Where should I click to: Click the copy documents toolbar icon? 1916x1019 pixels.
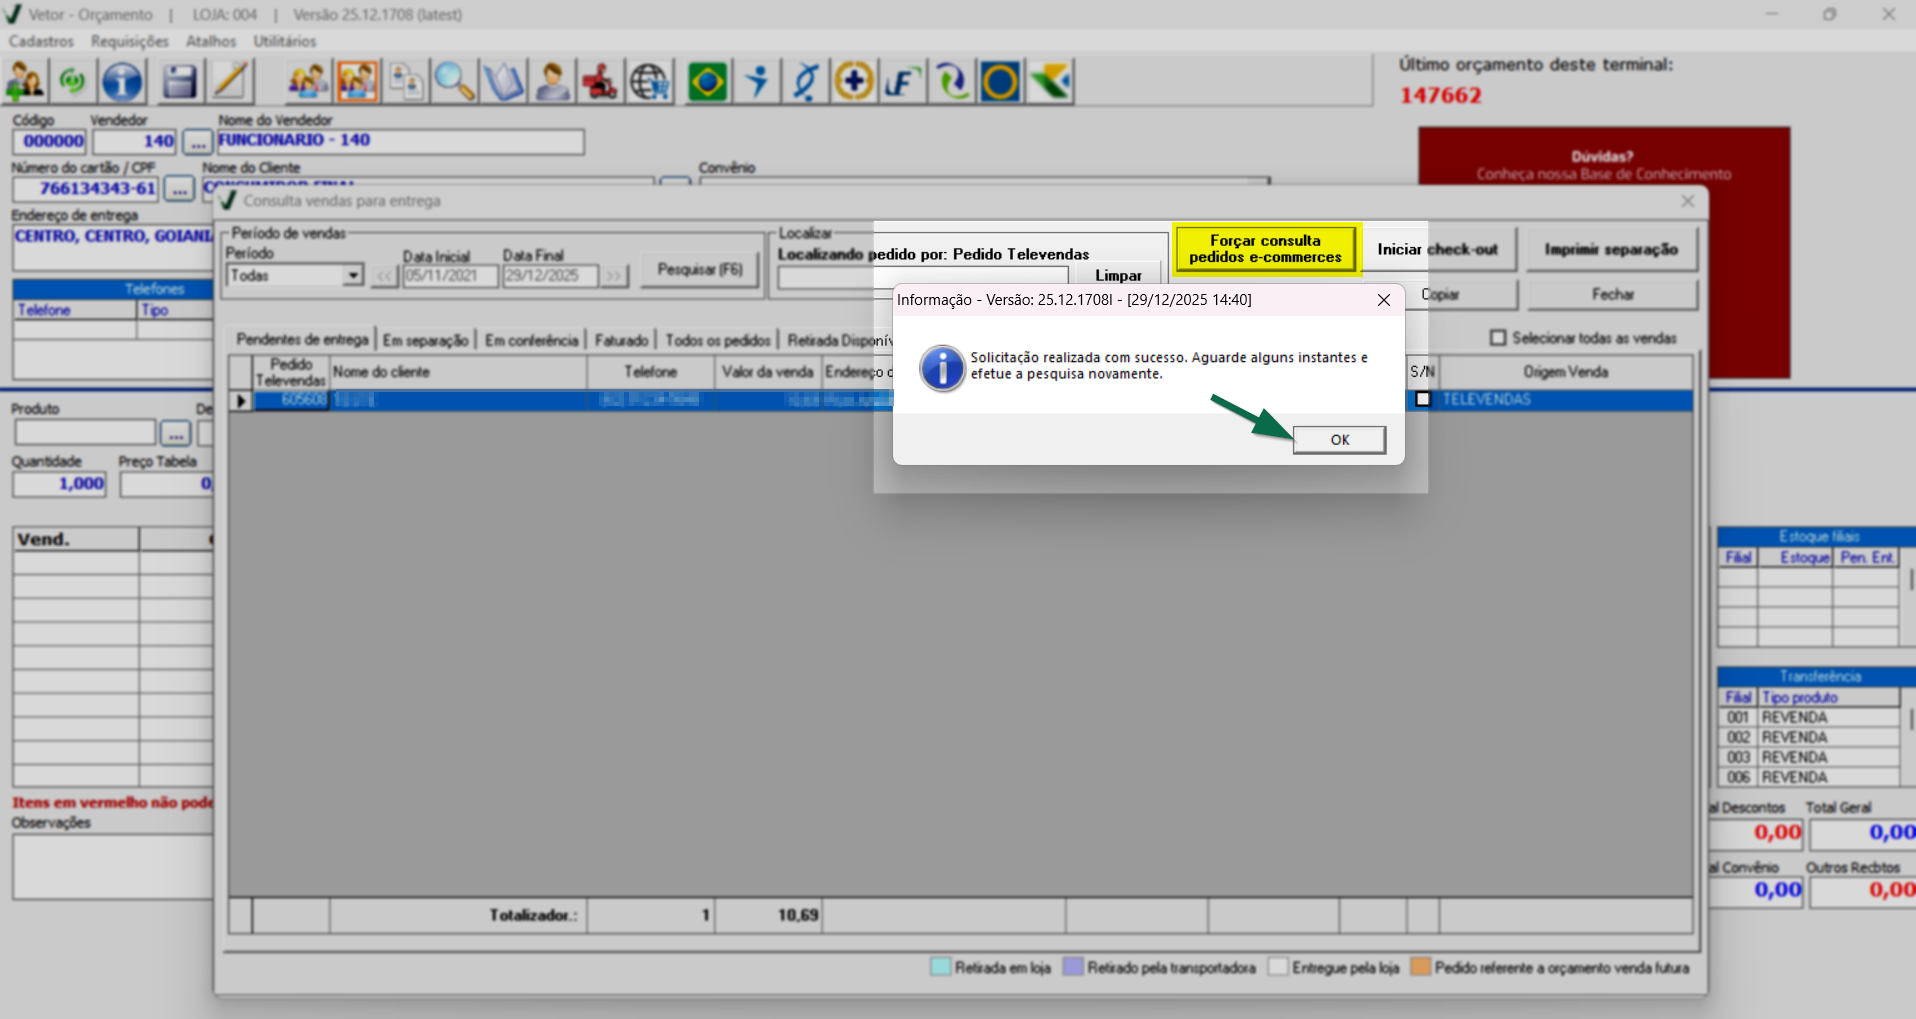(406, 82)
